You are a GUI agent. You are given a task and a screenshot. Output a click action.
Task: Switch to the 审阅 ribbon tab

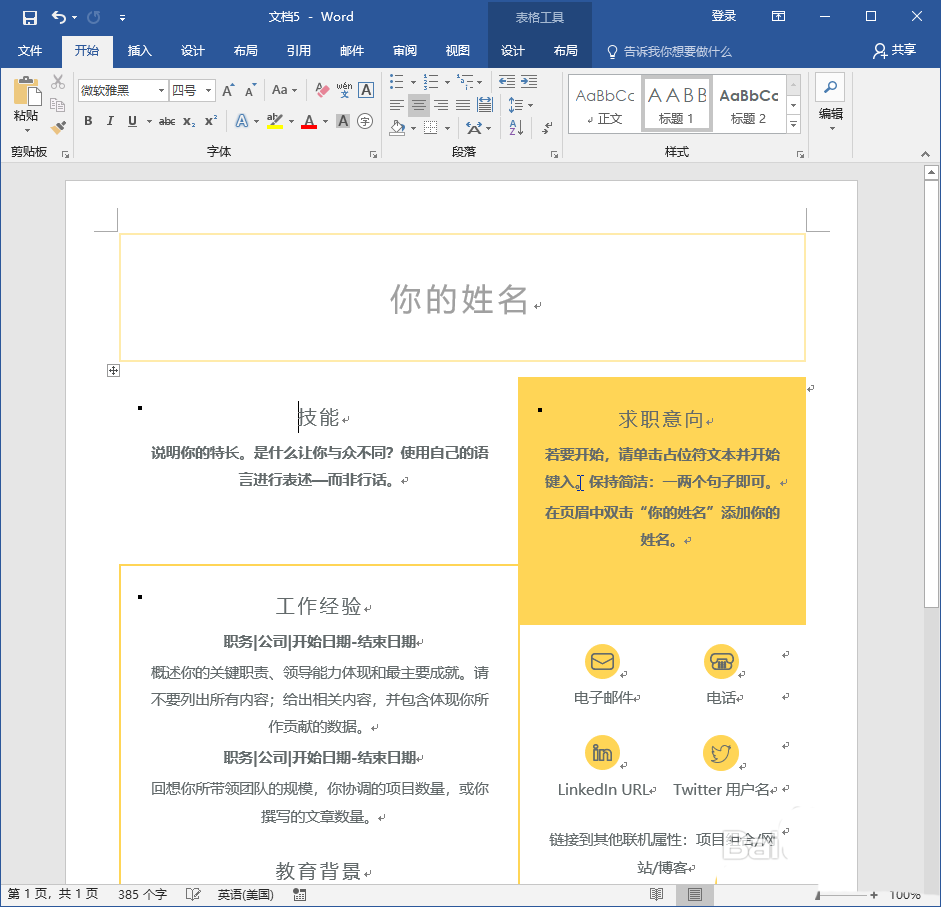click(x=405, y=51)
